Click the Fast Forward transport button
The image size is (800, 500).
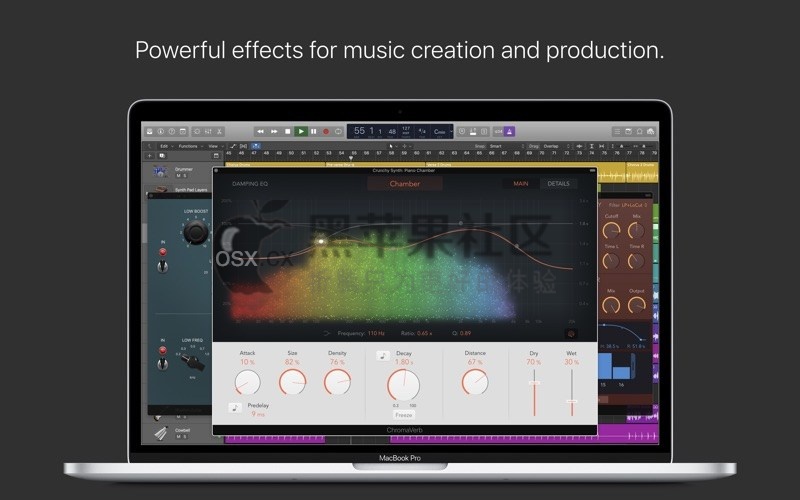tap(274, 131)
